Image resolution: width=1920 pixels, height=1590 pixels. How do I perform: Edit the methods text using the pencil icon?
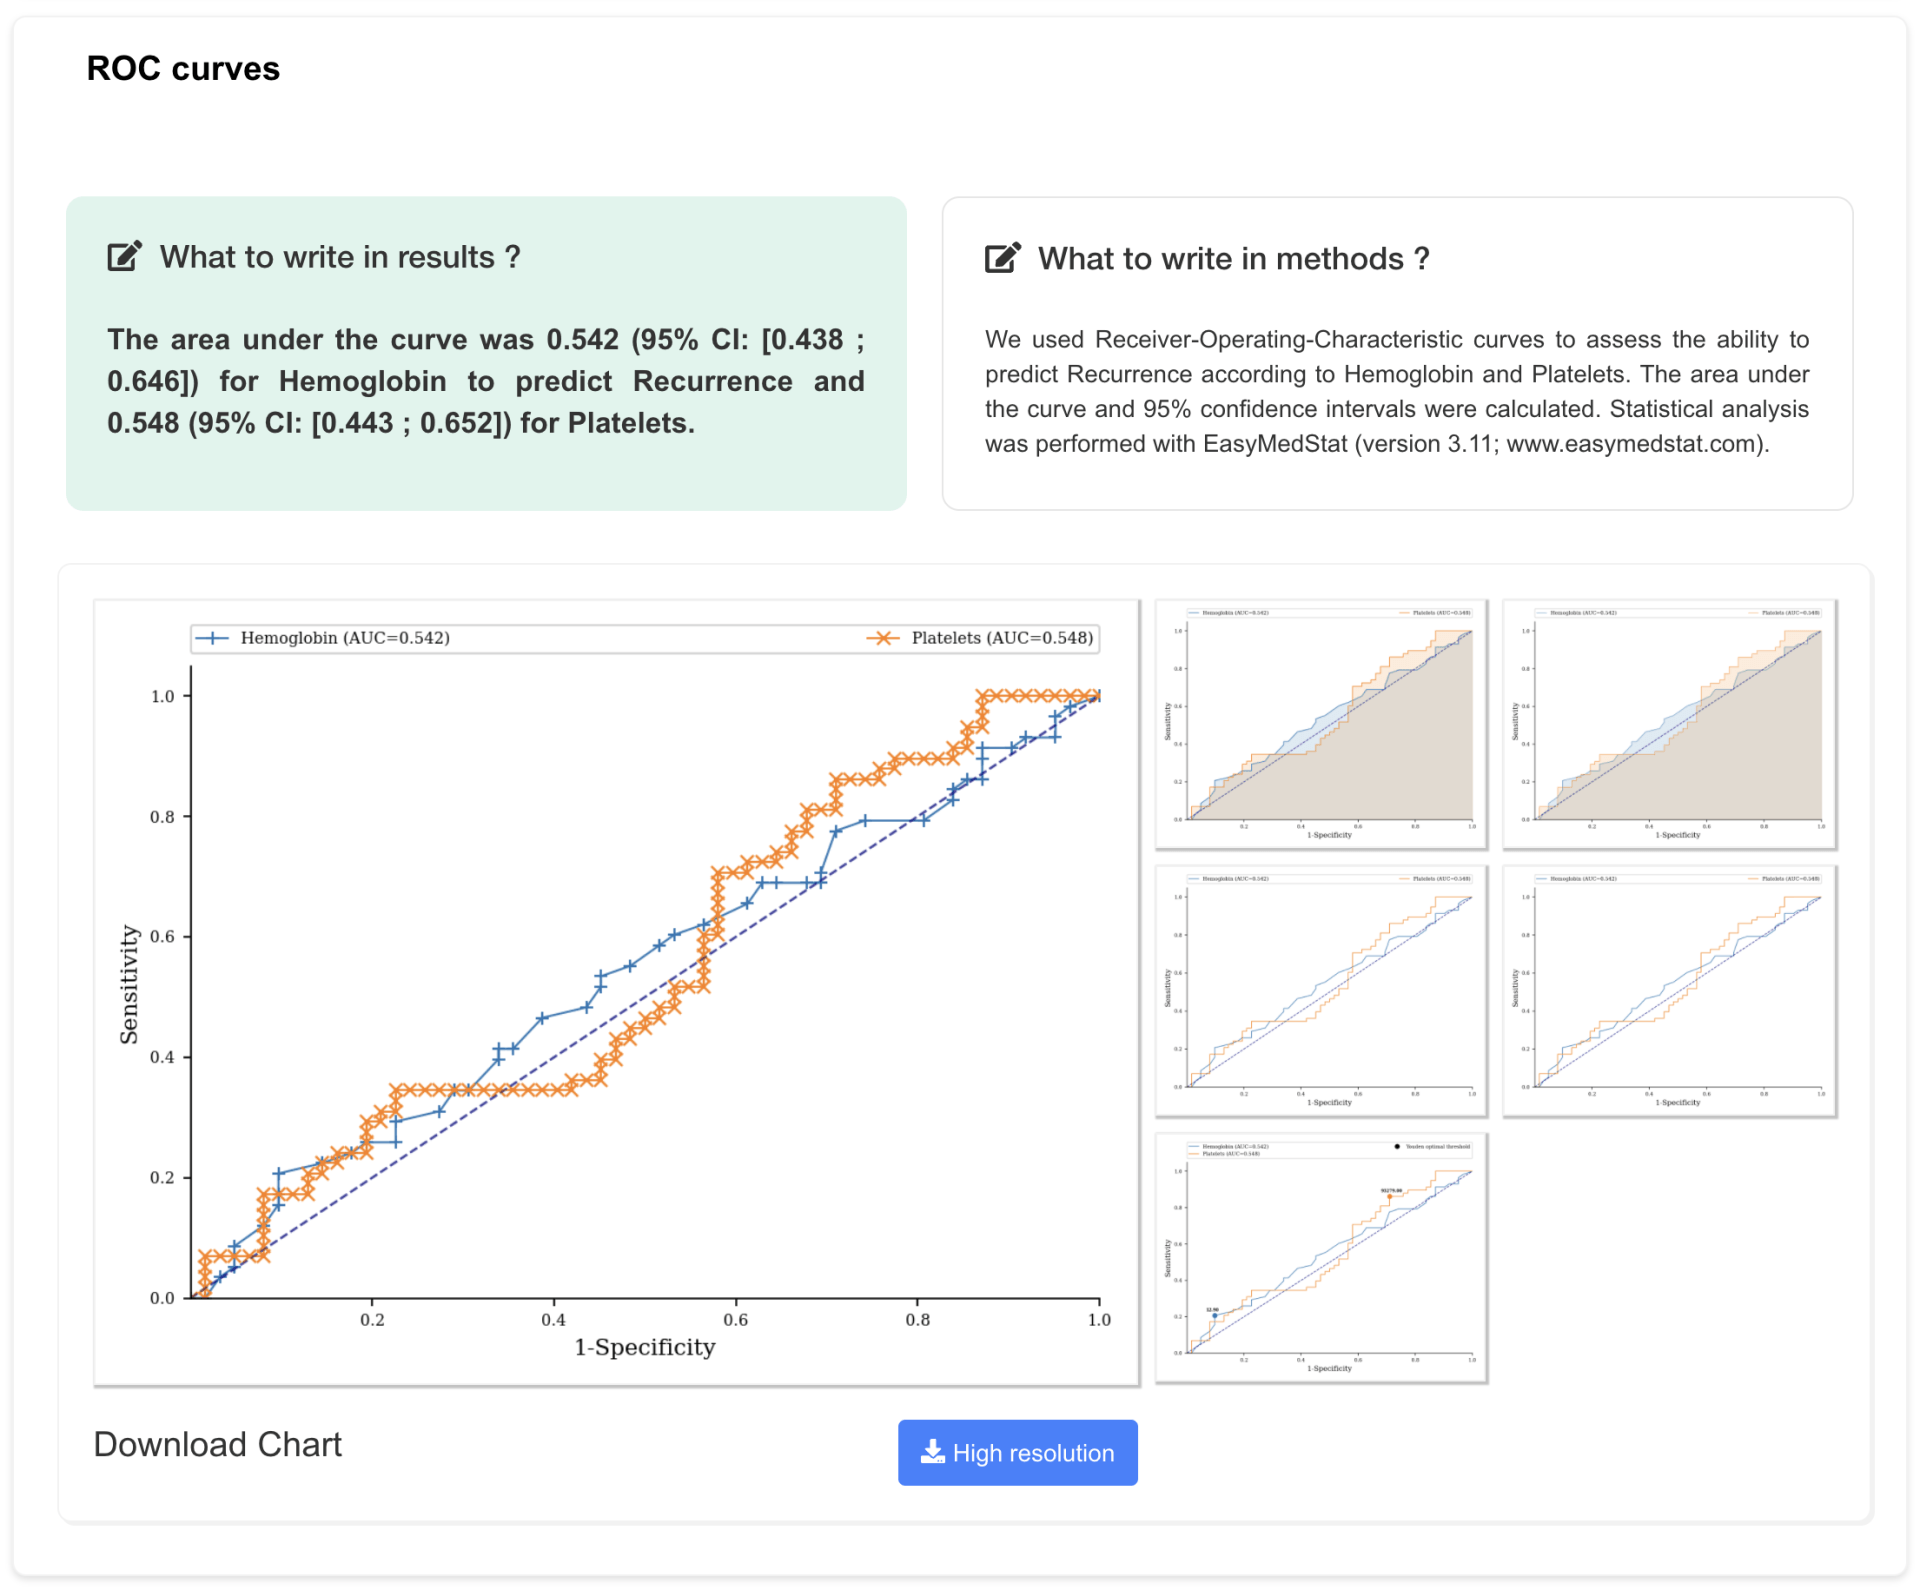coord(1003,257)
